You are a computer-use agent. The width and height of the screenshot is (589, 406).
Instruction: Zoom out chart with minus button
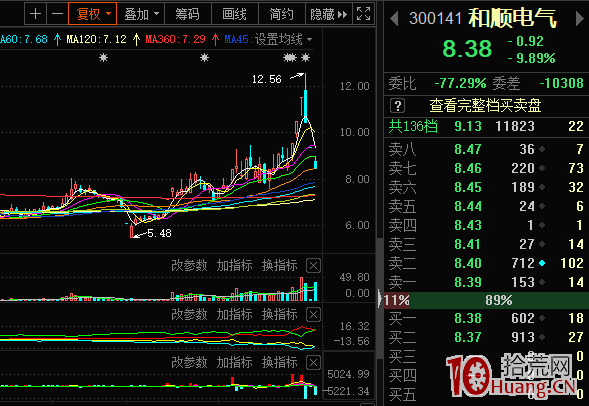pyautogui.click(x=57, y=14)
